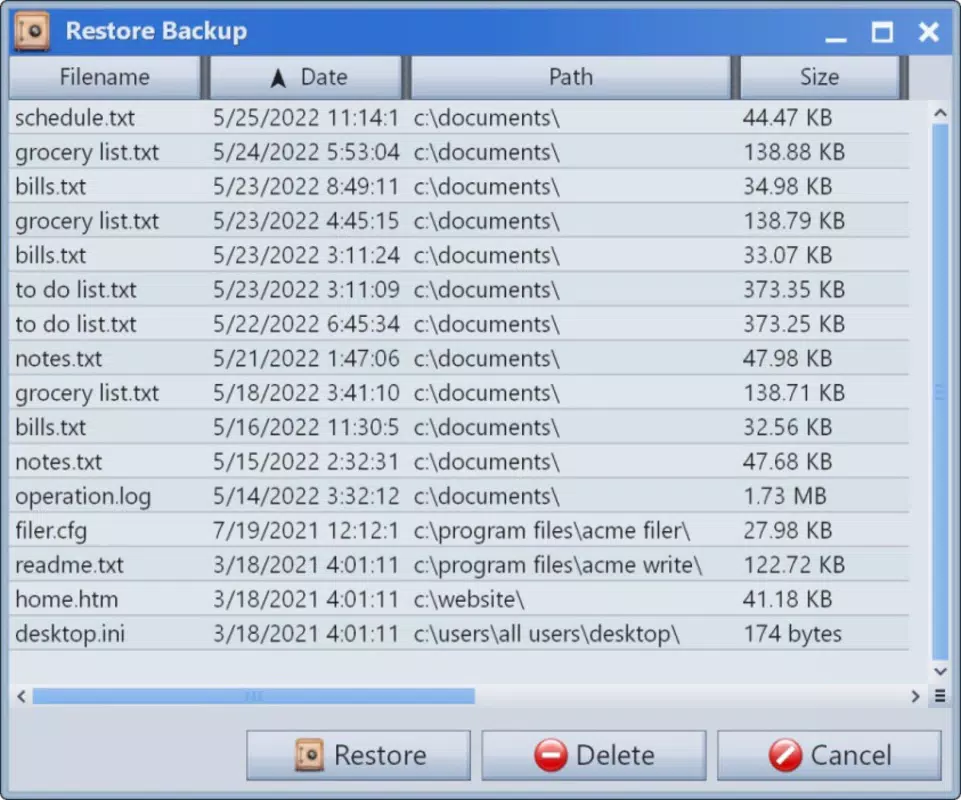961x800 pixels.
Task: Click the 41.18 KB size cell
Action: (x=788, y=599)
